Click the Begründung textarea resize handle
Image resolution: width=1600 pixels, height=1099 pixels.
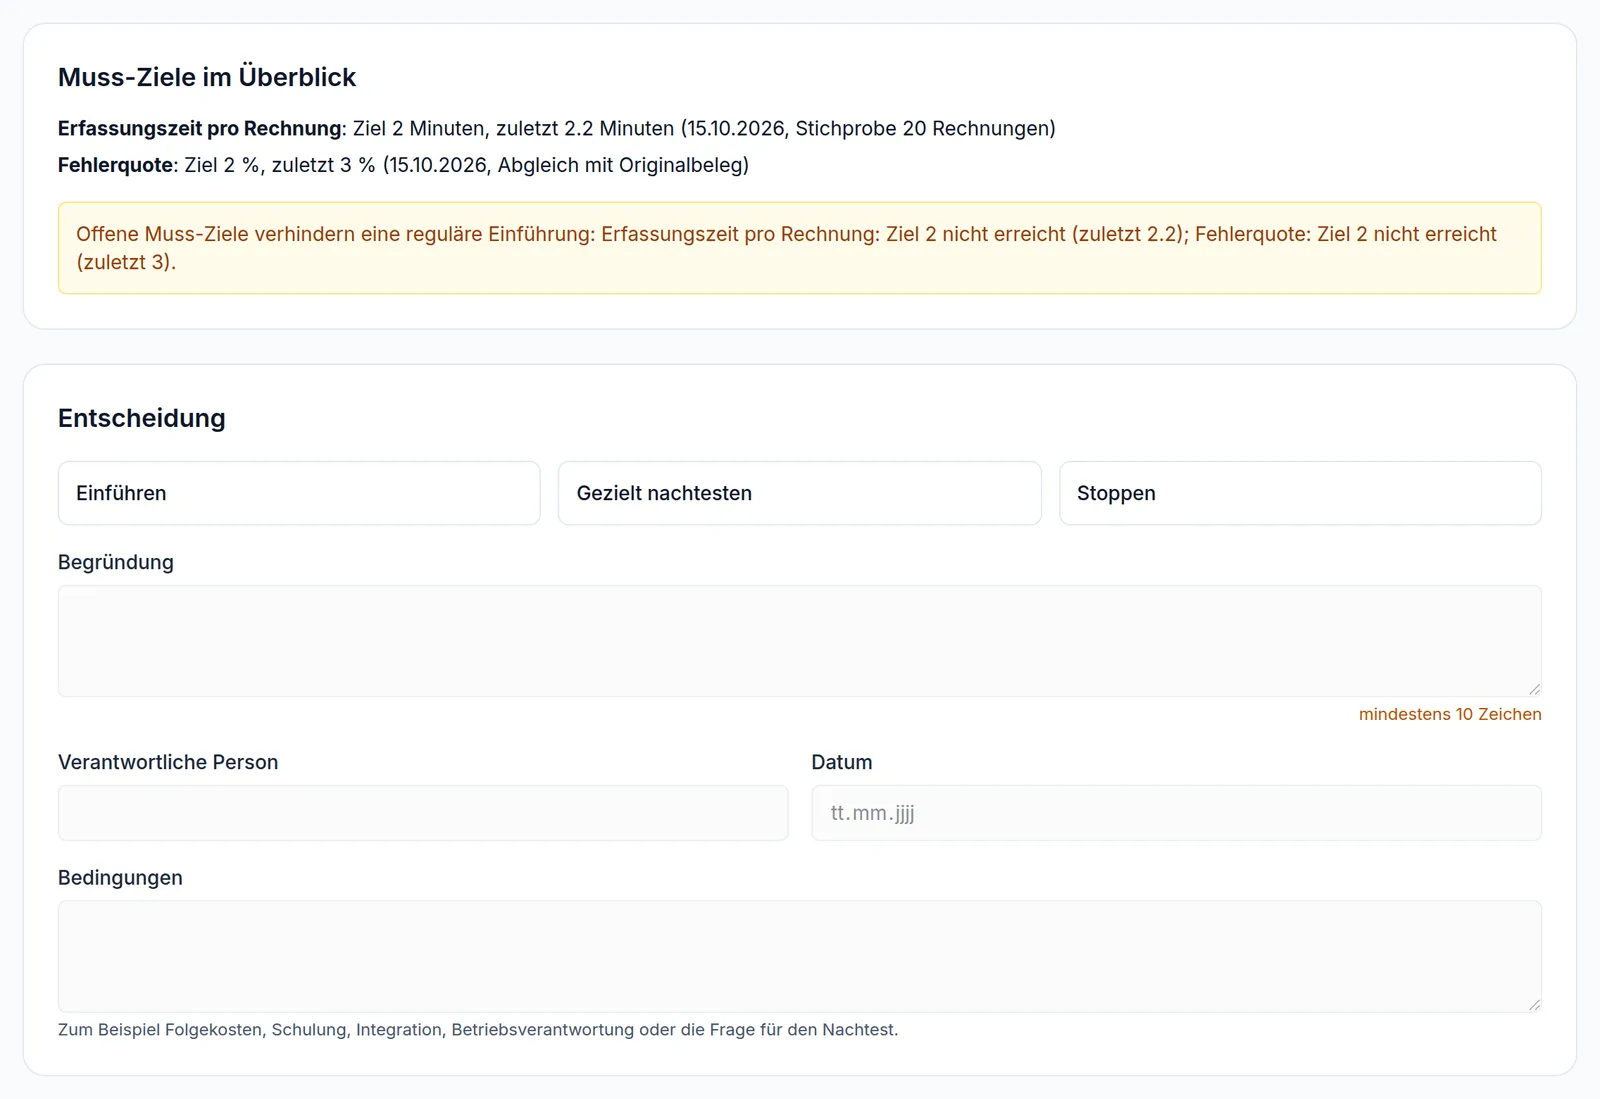1534,689
